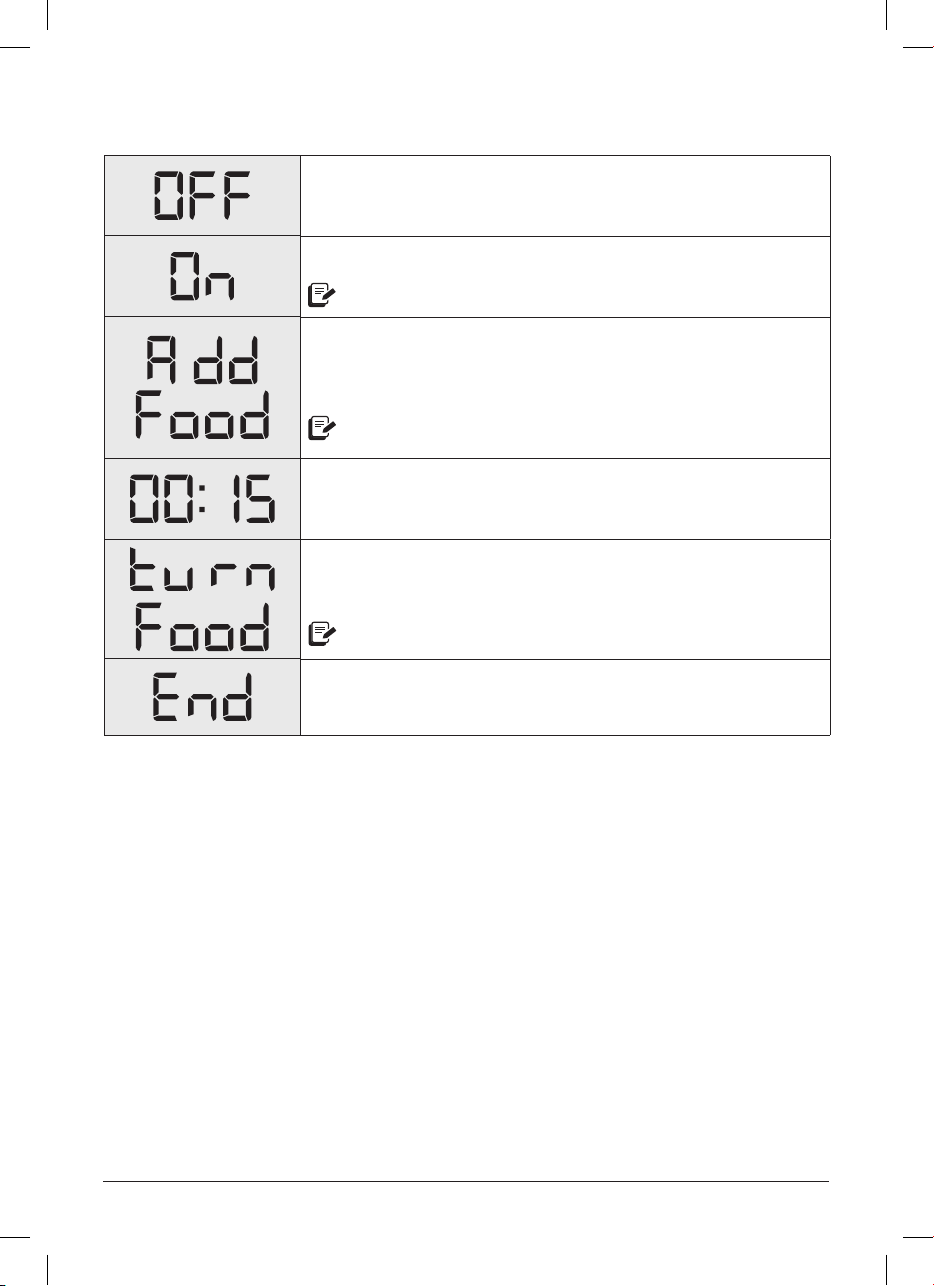
Task: Click the horizontal rule at page bottom
Action: tap(467, 1181)
